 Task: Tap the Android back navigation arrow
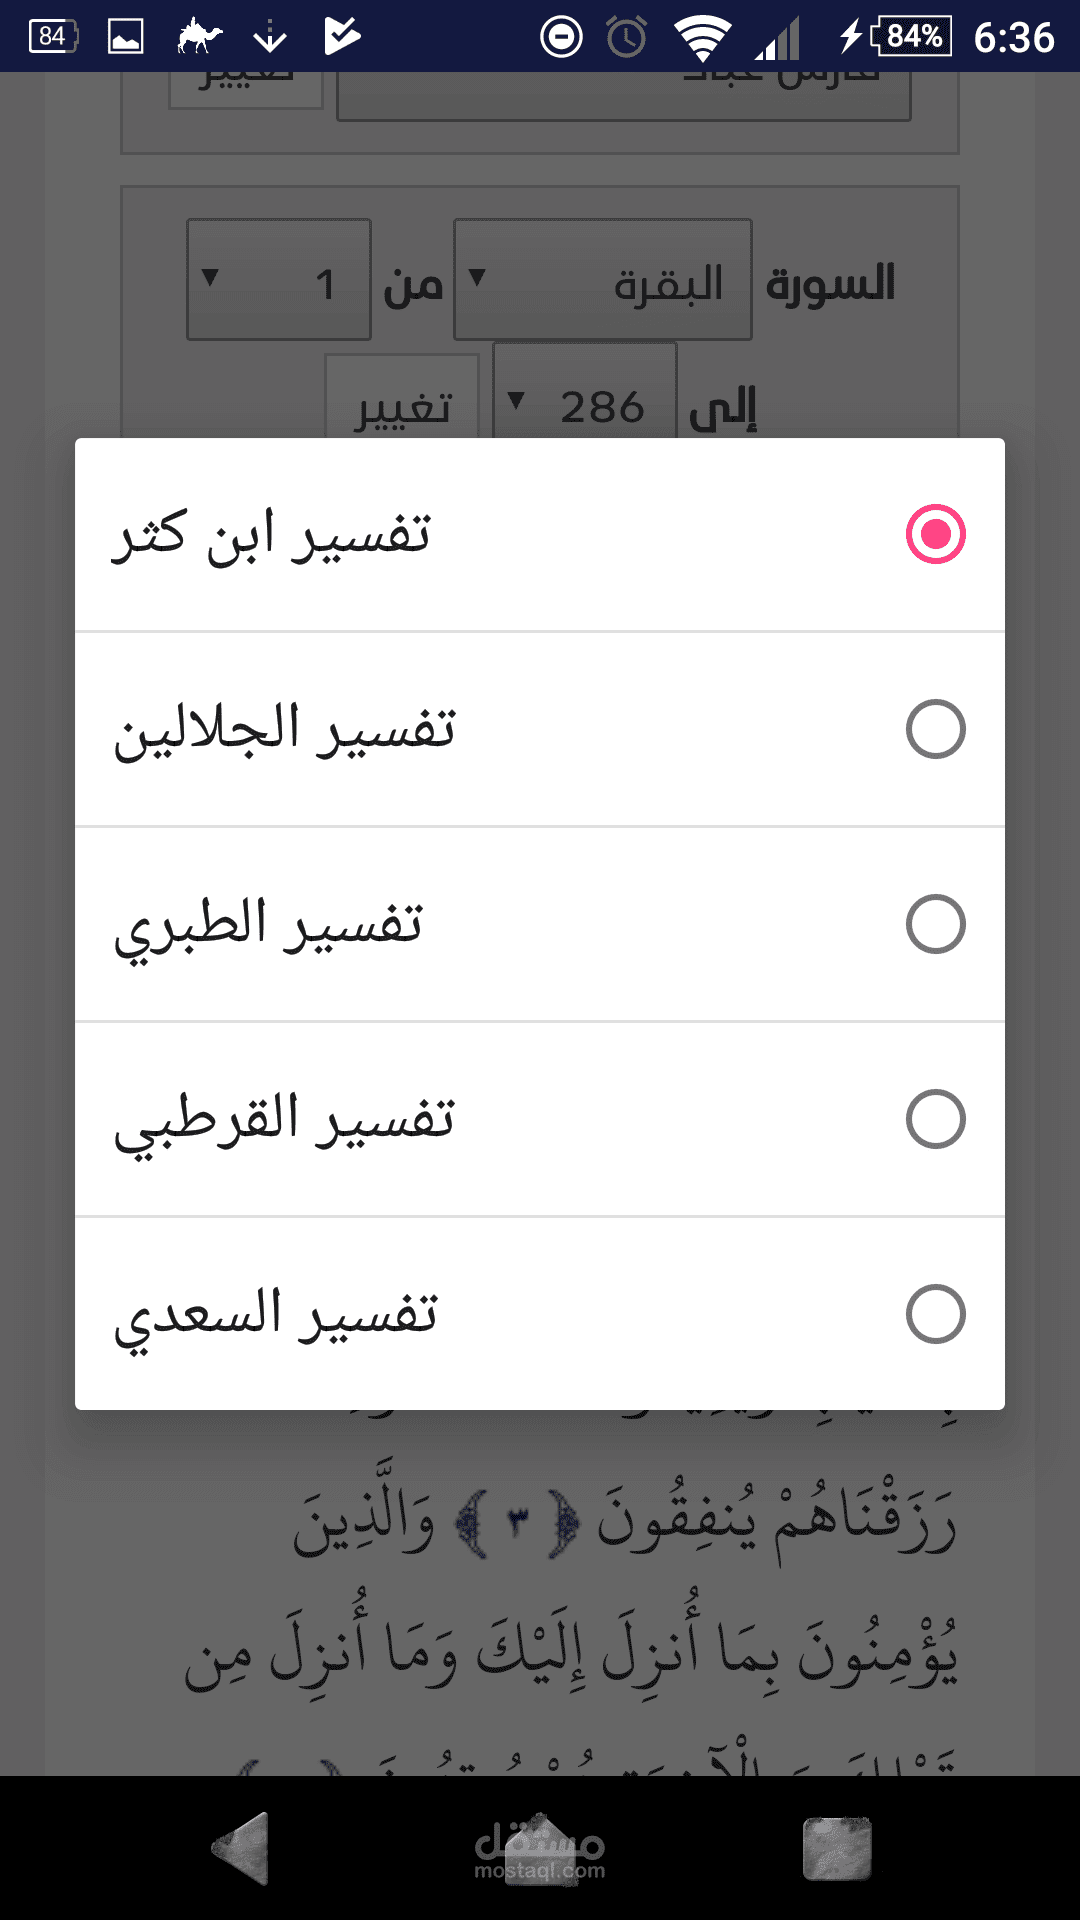243,1848
